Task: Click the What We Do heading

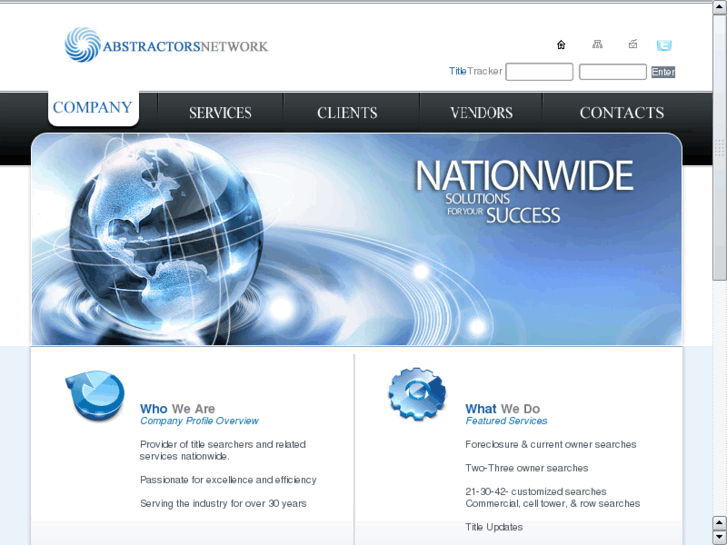Action: click(x=503, y=409)
